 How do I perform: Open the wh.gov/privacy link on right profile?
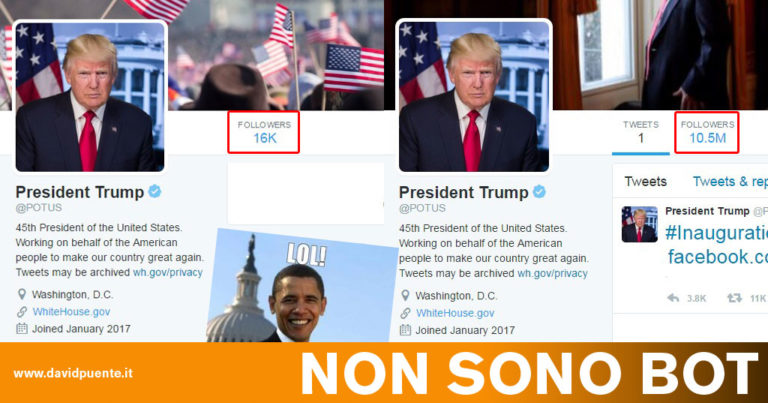(x=552, y=273)
